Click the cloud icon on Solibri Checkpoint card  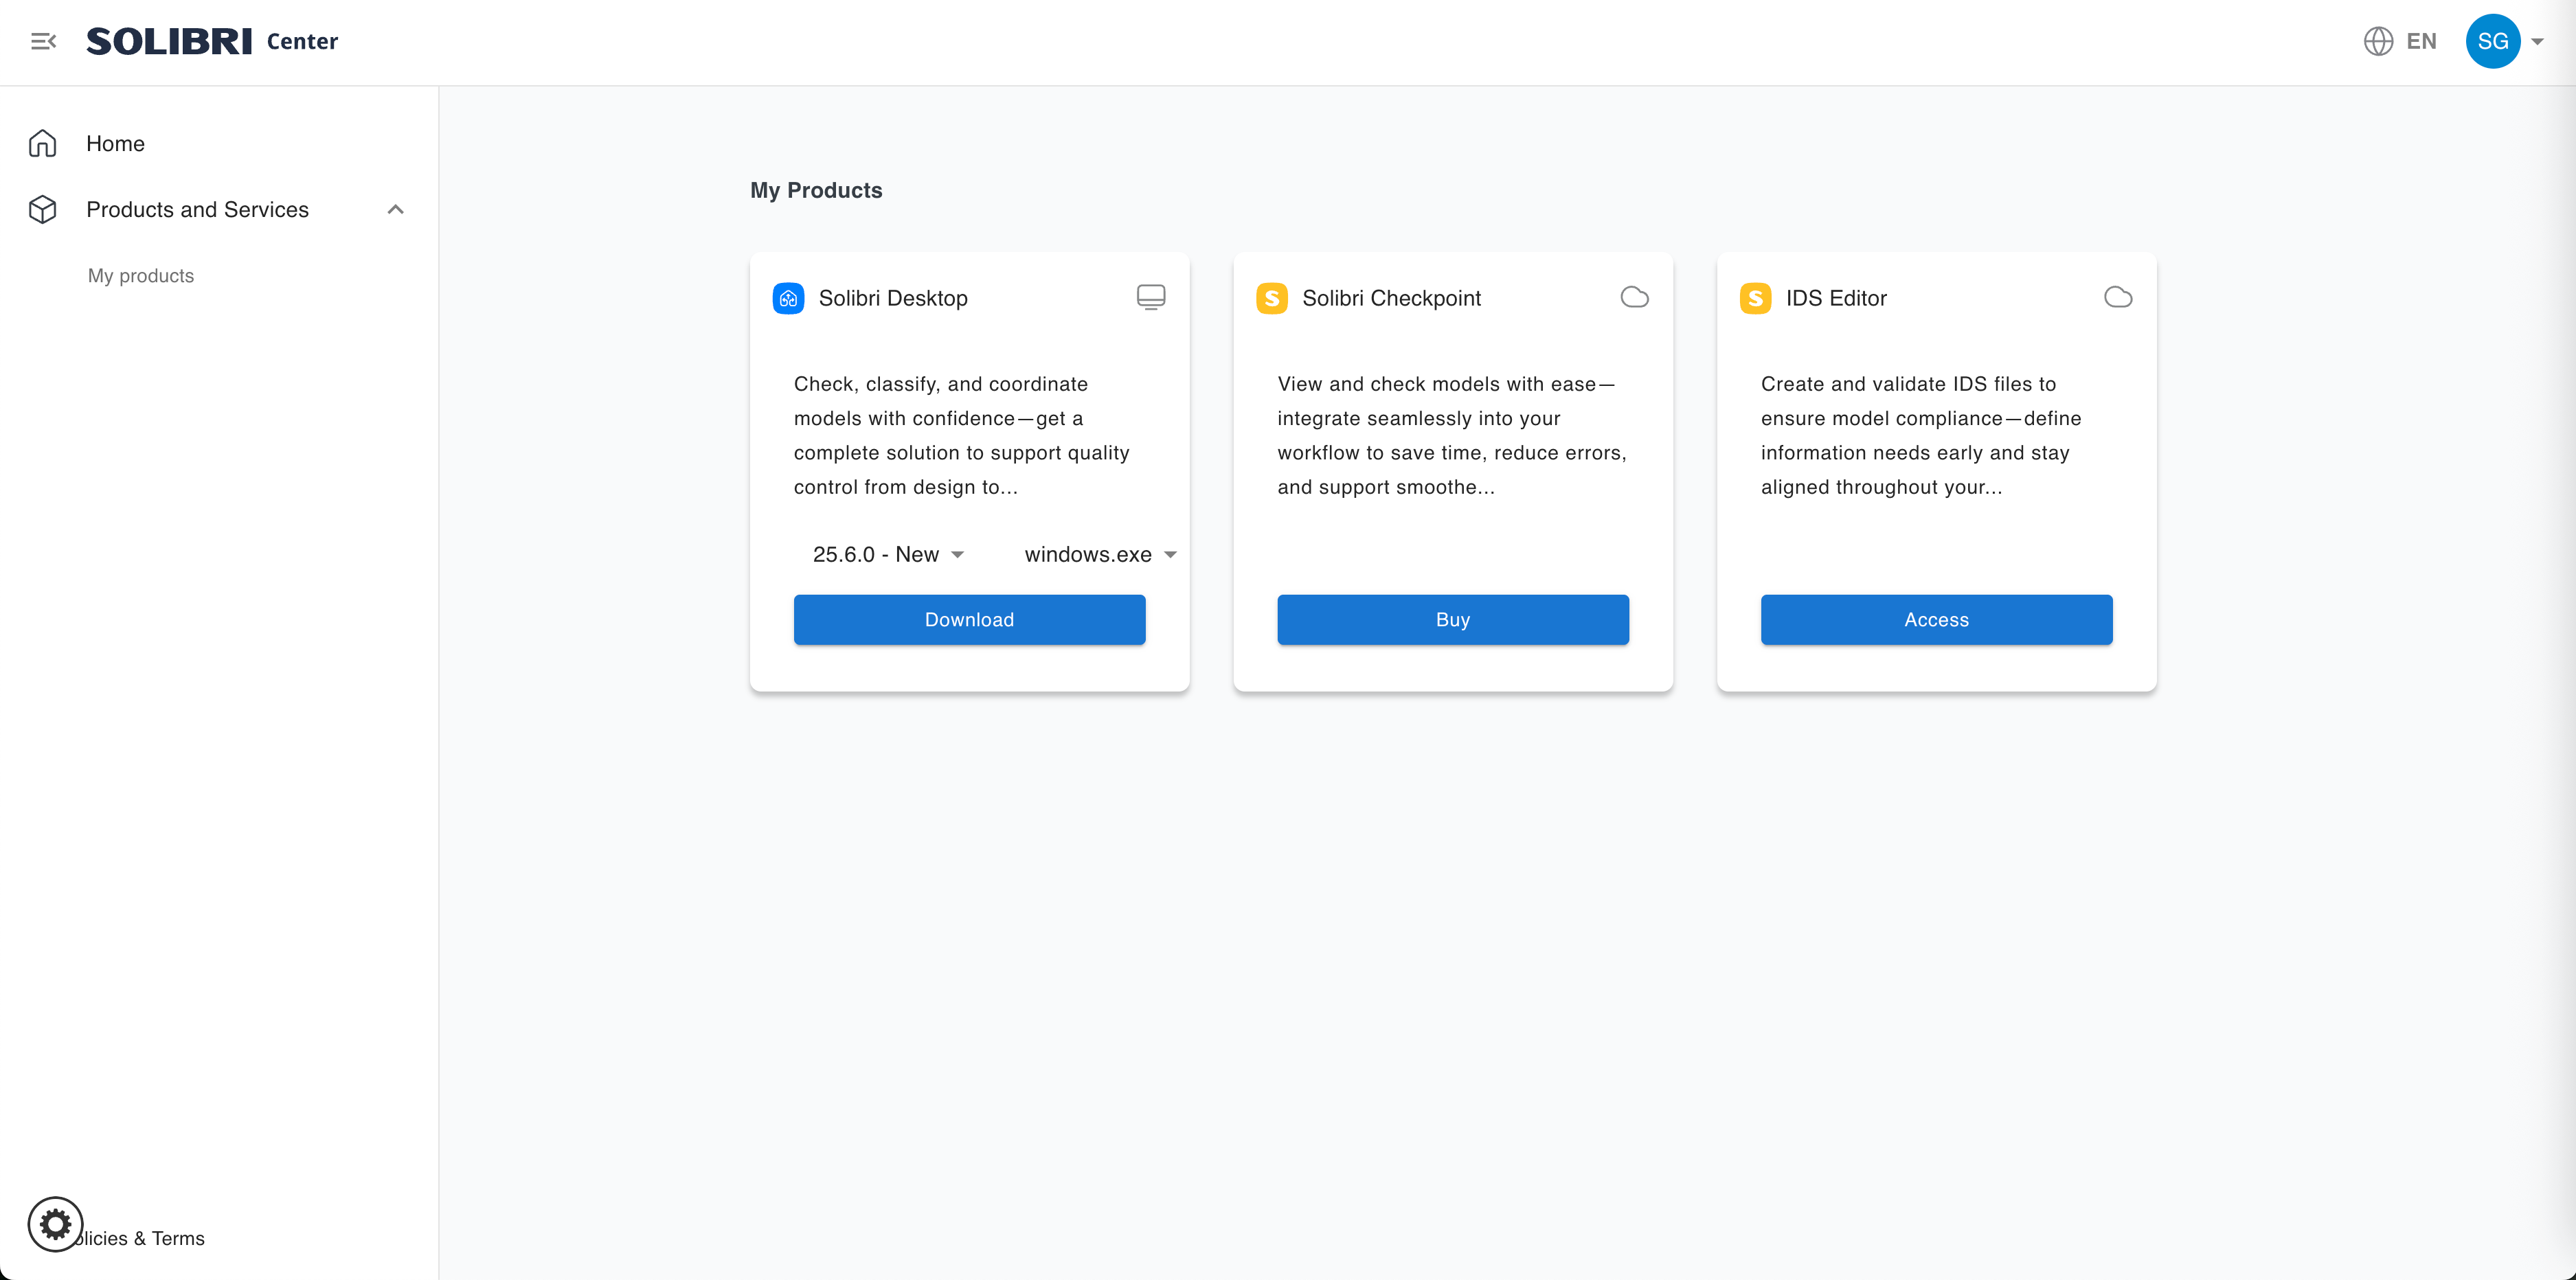pos(1634,297)
